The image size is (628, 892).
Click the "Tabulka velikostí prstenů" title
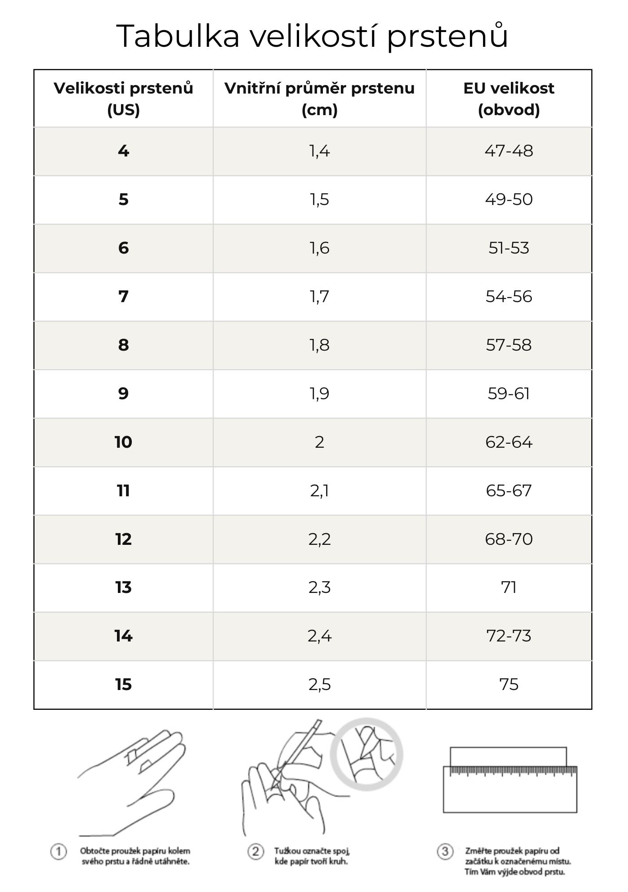click(x=313, y=36)
